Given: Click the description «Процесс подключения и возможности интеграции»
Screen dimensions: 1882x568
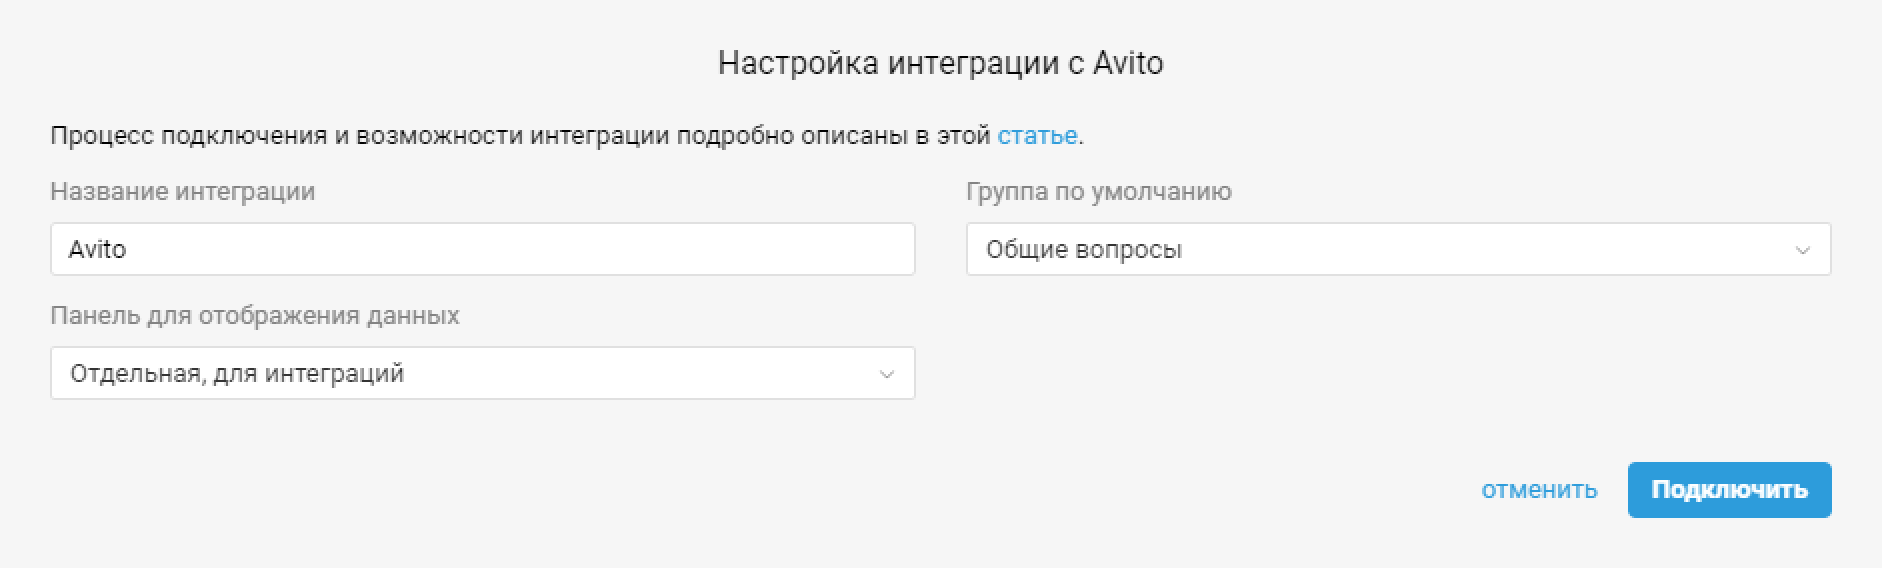Looking at the screenshot, I should pyautogui.click(x=360, y=135).
